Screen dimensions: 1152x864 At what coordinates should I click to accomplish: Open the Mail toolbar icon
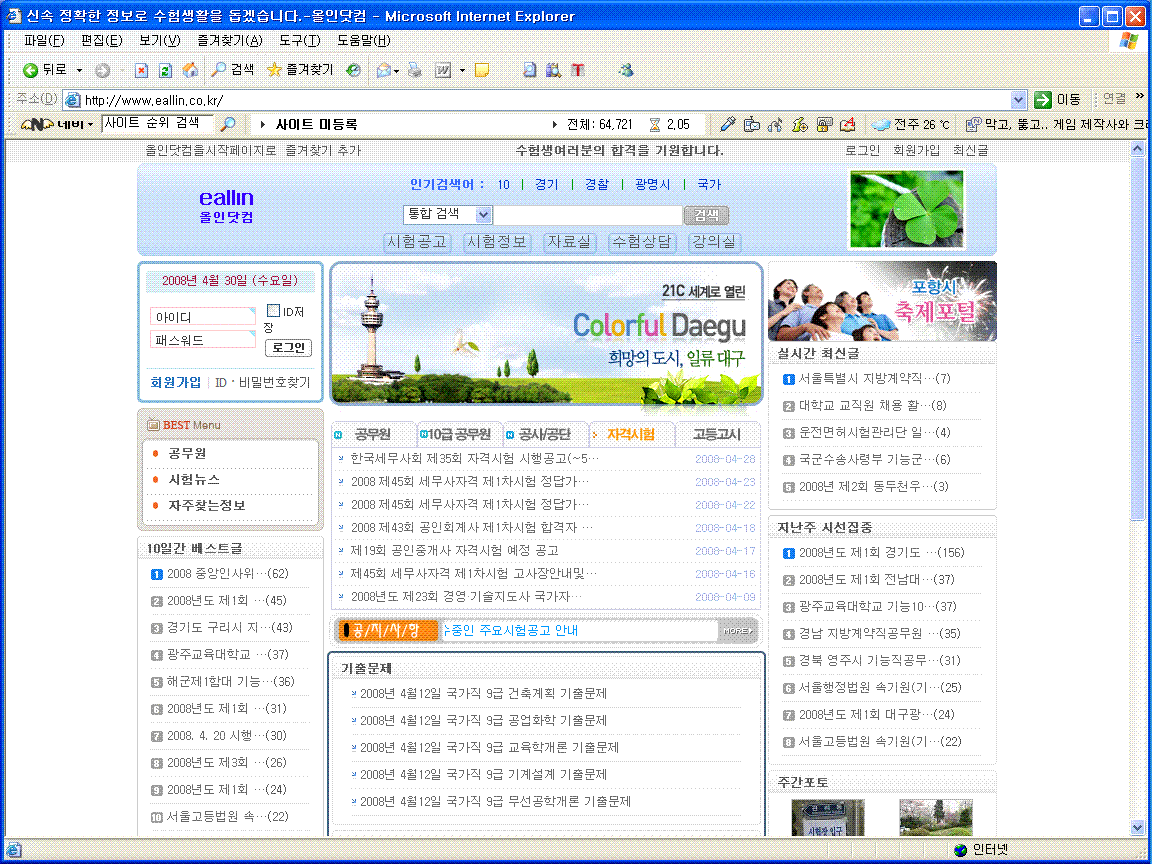[383, 70]
